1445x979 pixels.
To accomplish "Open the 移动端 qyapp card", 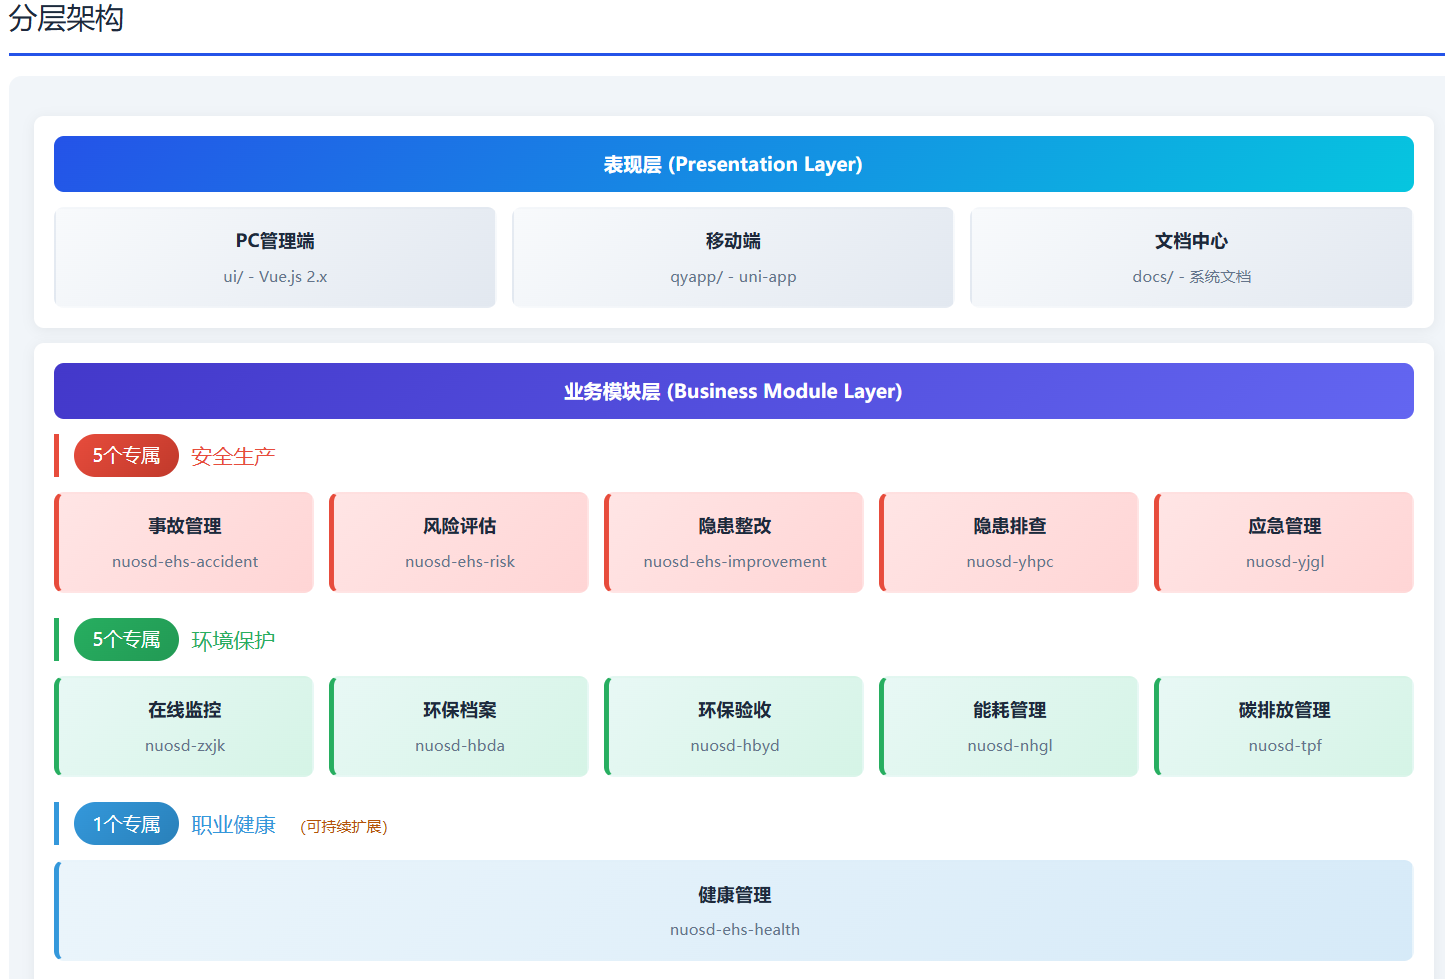I will (733, 257).
